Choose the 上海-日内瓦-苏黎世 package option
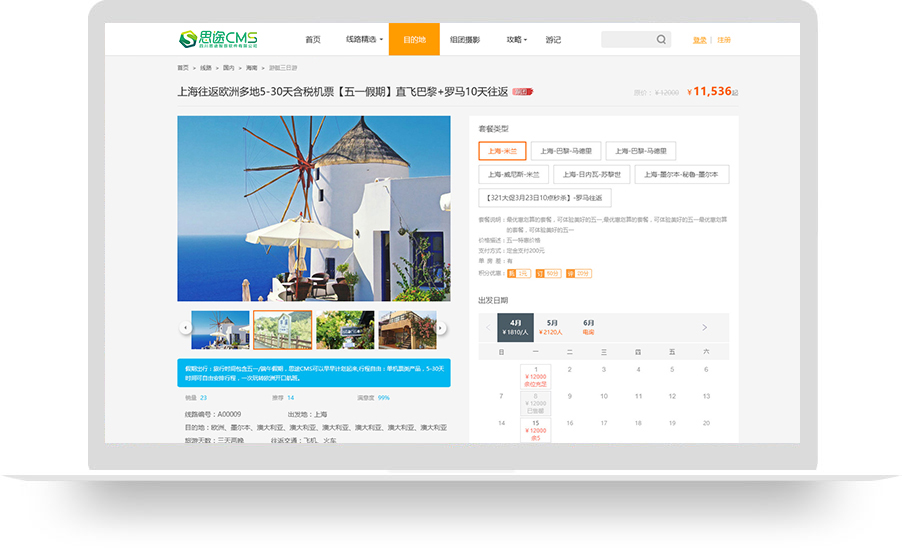 click(592, 174)
